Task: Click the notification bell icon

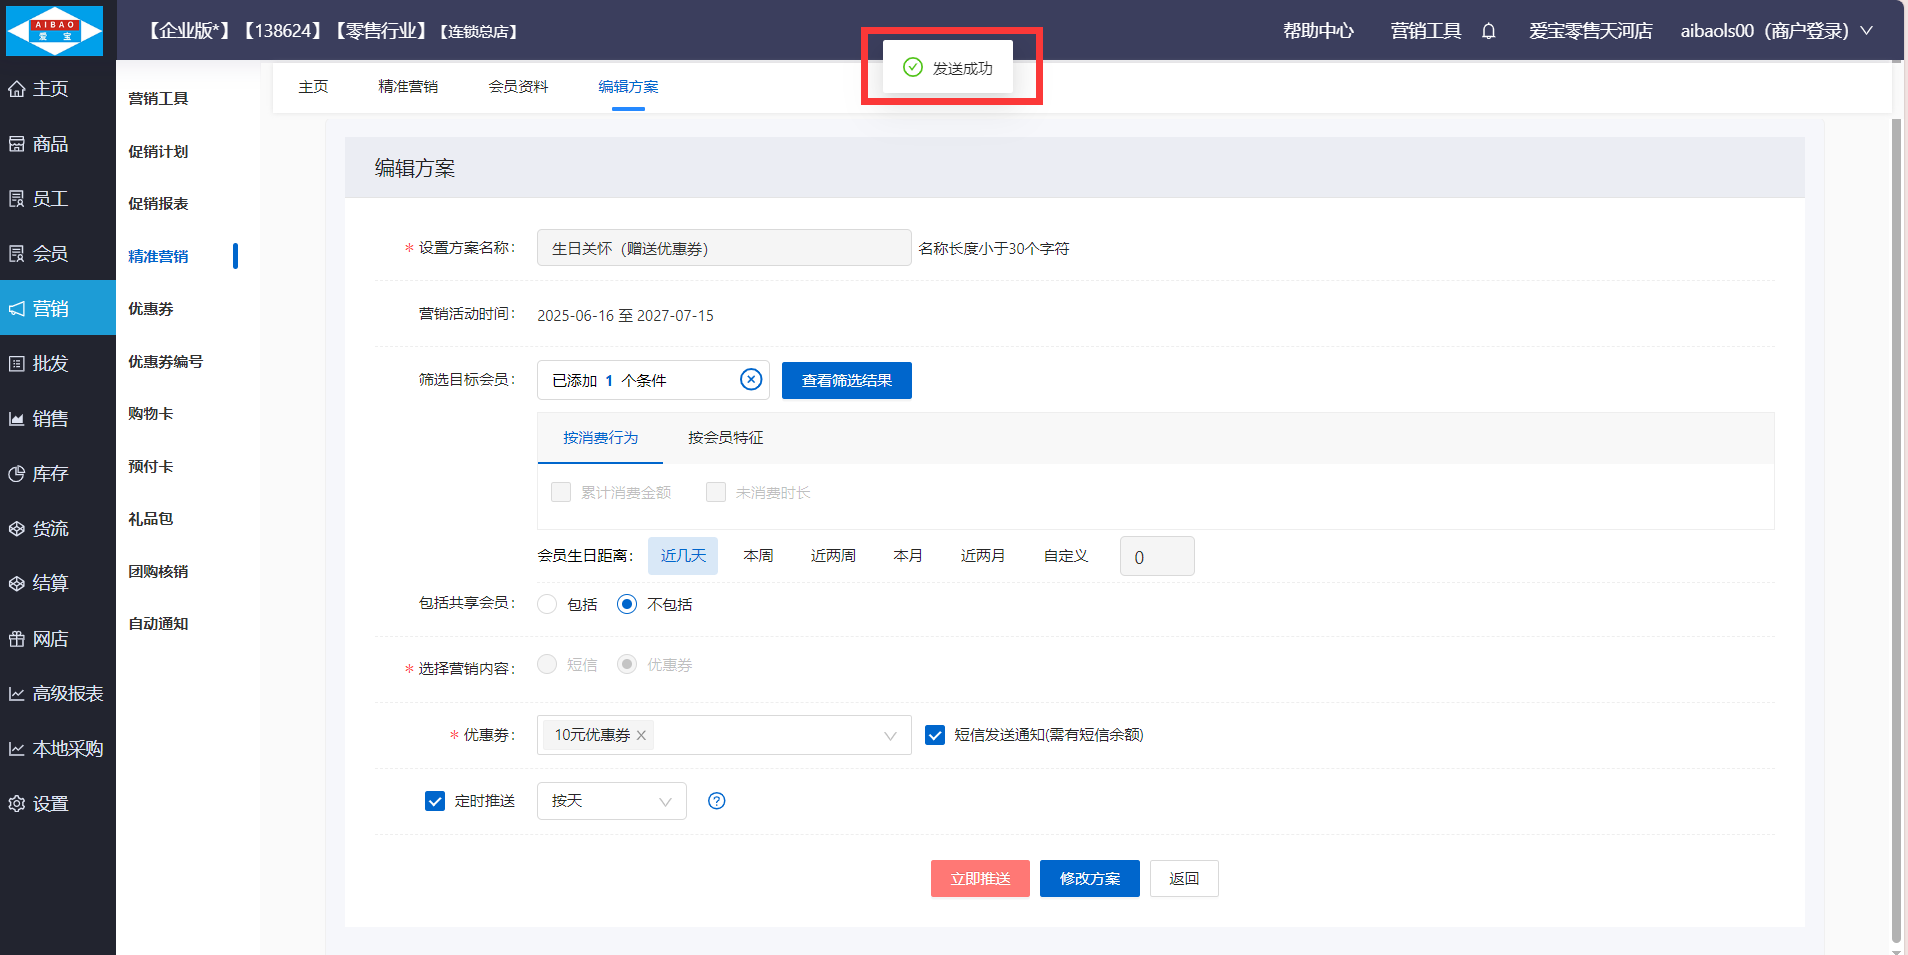Action: (x=1488, y=31)
